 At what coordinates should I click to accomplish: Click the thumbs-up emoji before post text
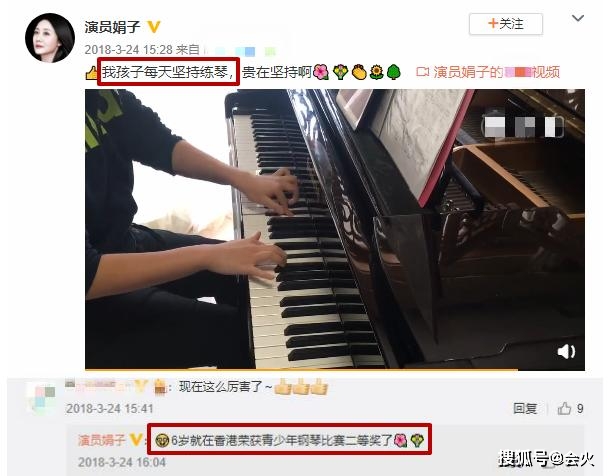[92, 73]
